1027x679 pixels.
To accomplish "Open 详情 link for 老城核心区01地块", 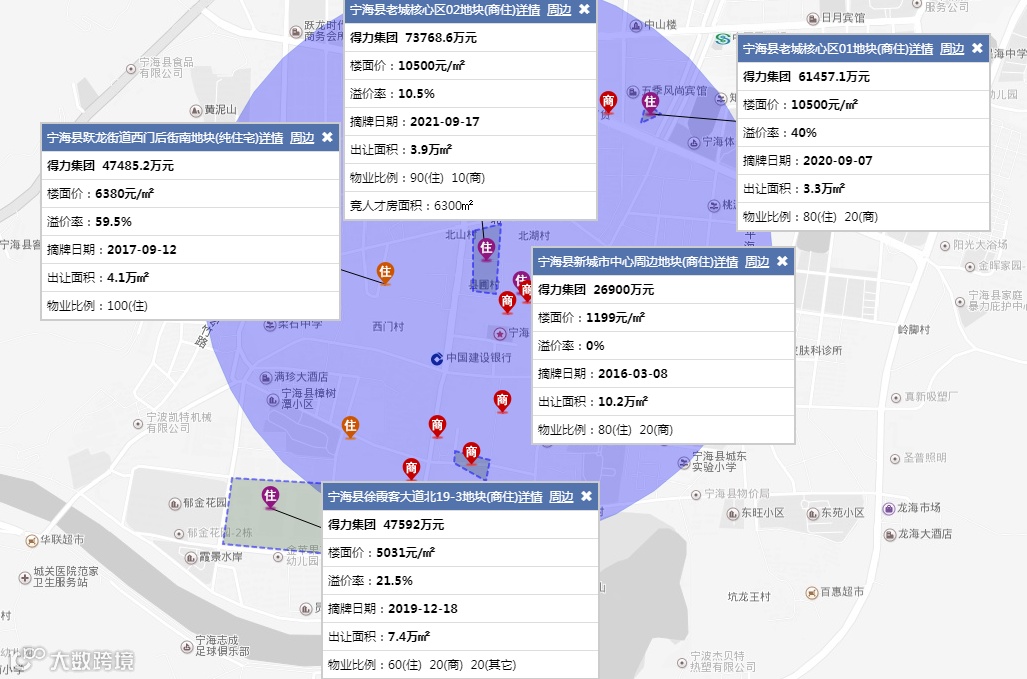I will pos(922,48).
